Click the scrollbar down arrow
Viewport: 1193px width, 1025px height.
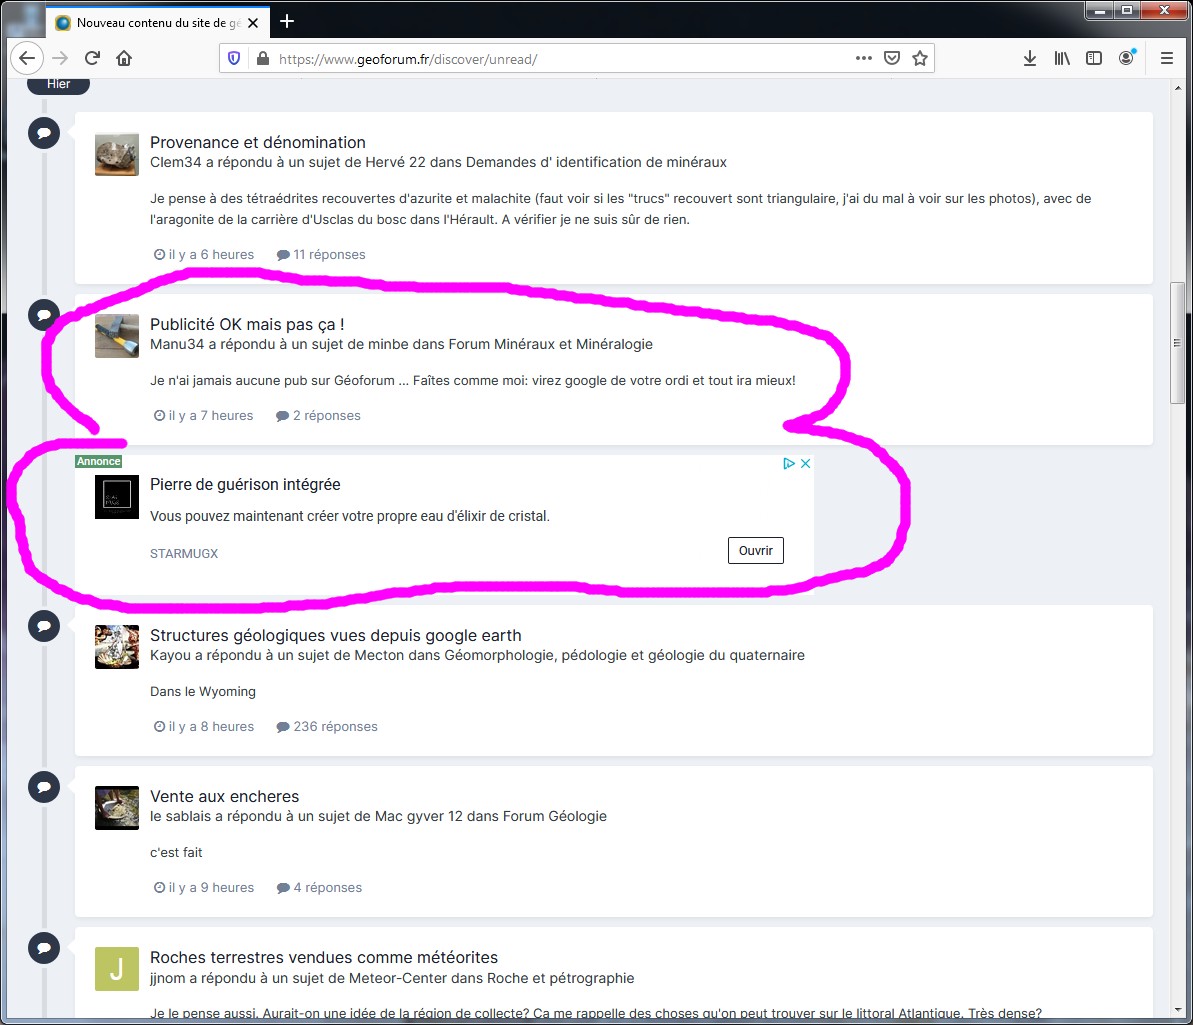pyautogui.click(x=1178, y=1009)
